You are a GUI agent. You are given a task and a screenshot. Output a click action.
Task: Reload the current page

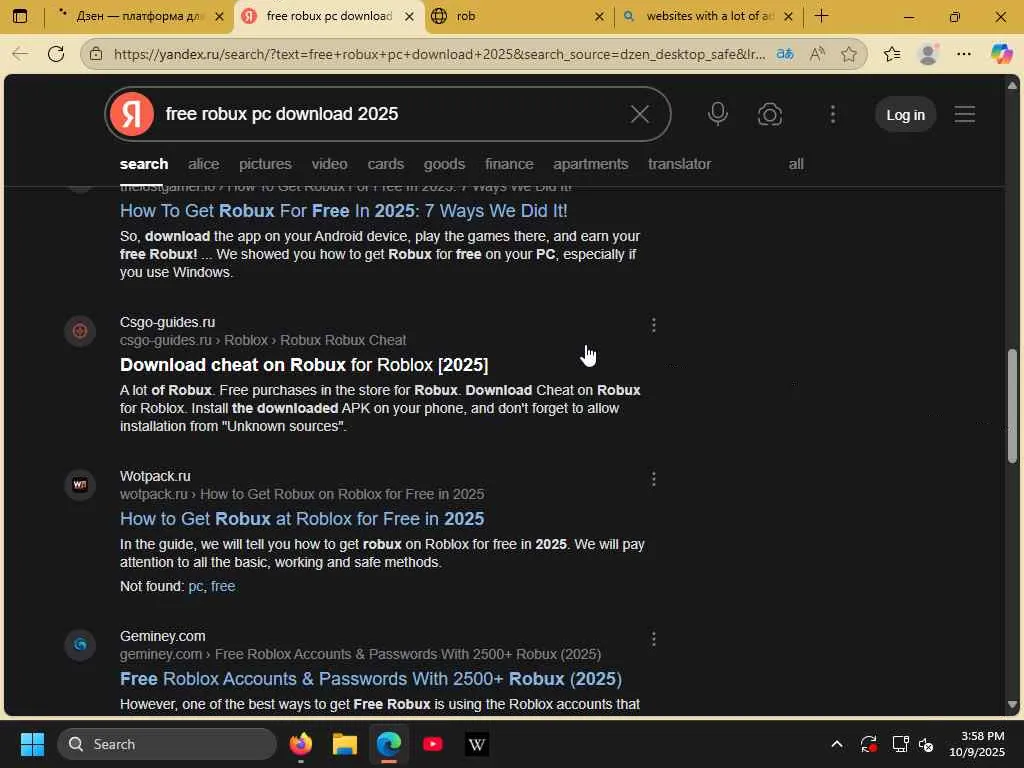[56, 54]
